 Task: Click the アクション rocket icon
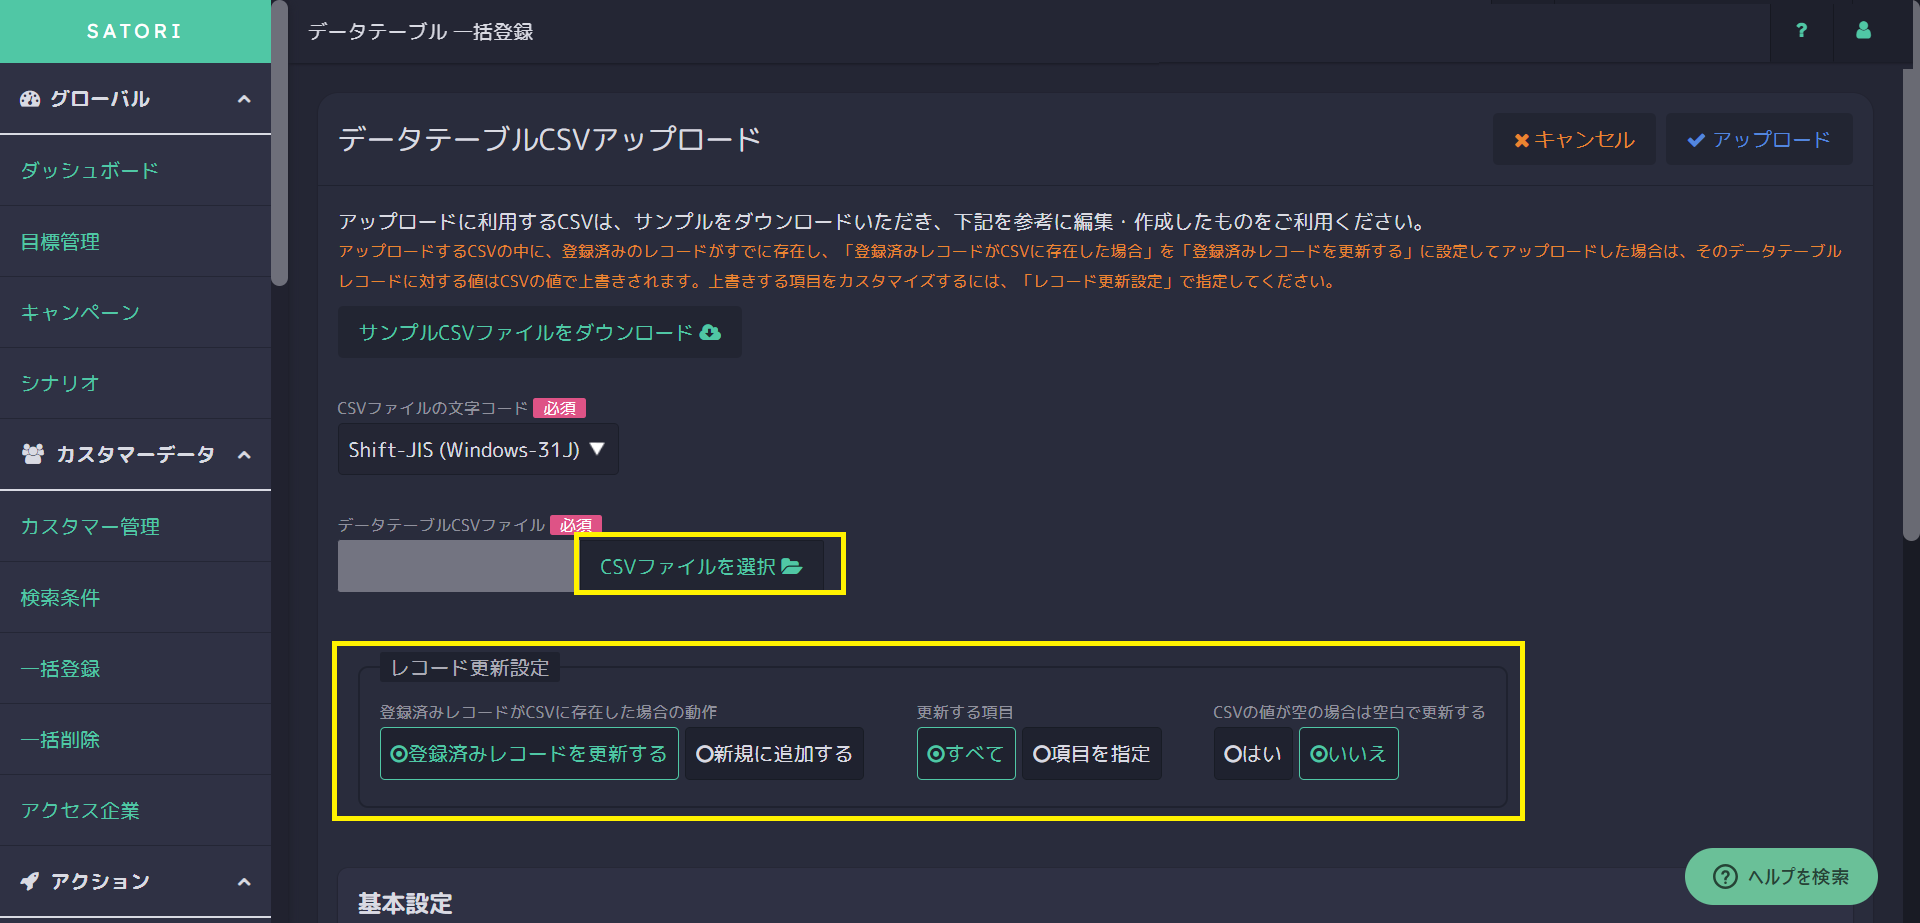(30, 881)
